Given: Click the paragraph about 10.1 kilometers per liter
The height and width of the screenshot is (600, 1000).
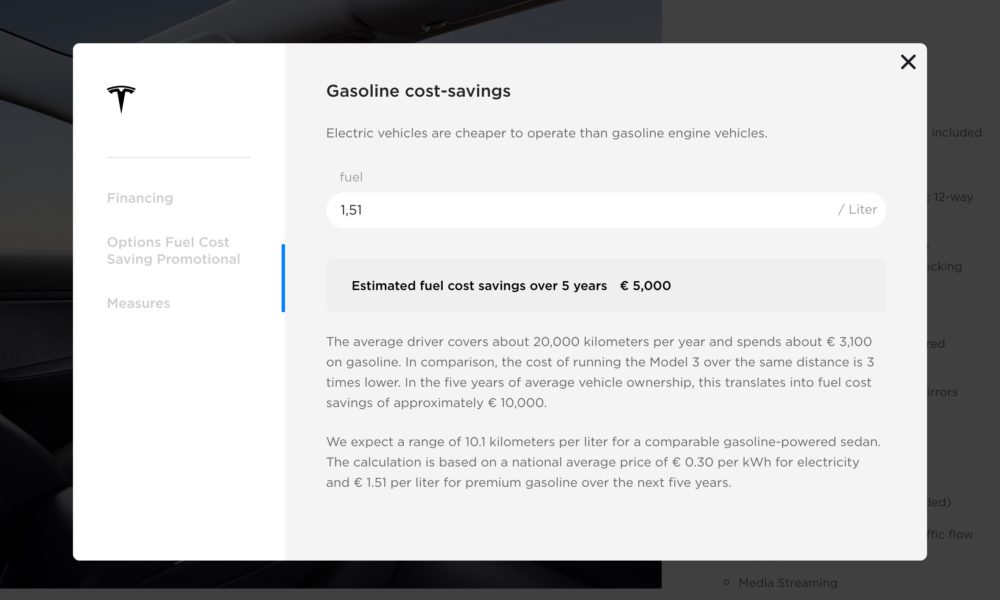Looking at the screenshot, I should (603, 462).
